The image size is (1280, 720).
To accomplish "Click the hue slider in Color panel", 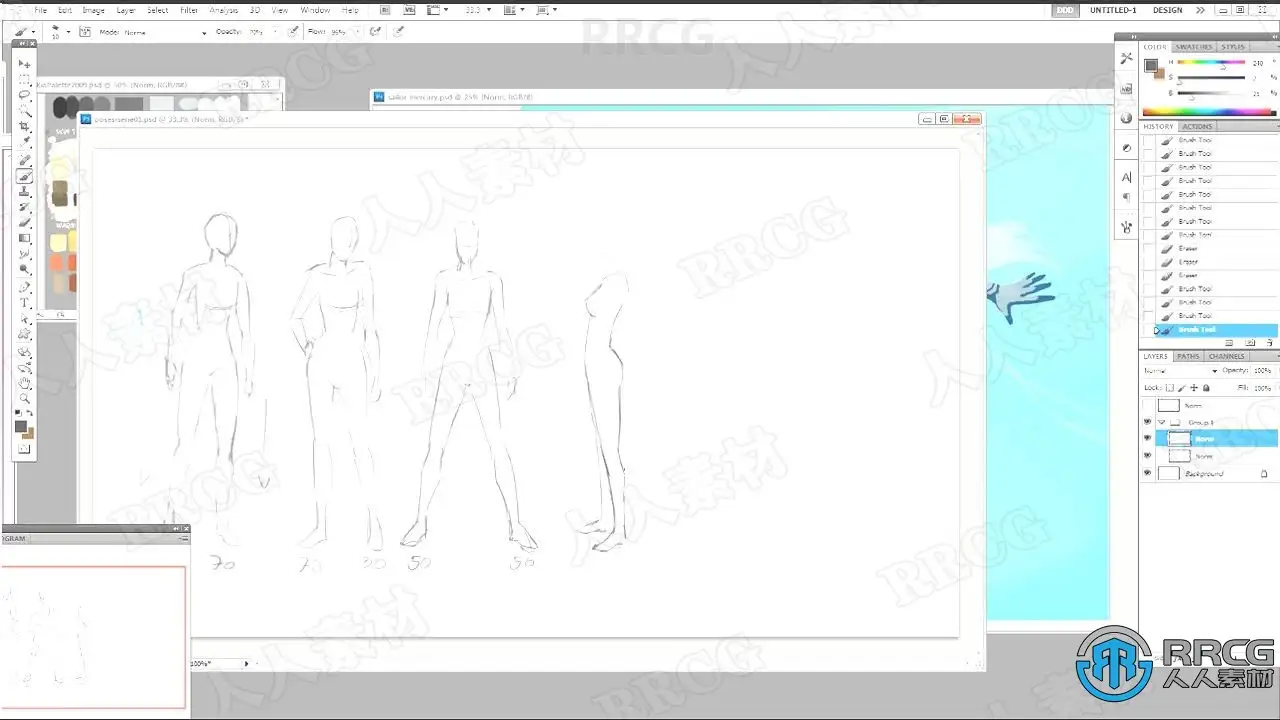I will pyautogui.click(x=1212, y=63).
